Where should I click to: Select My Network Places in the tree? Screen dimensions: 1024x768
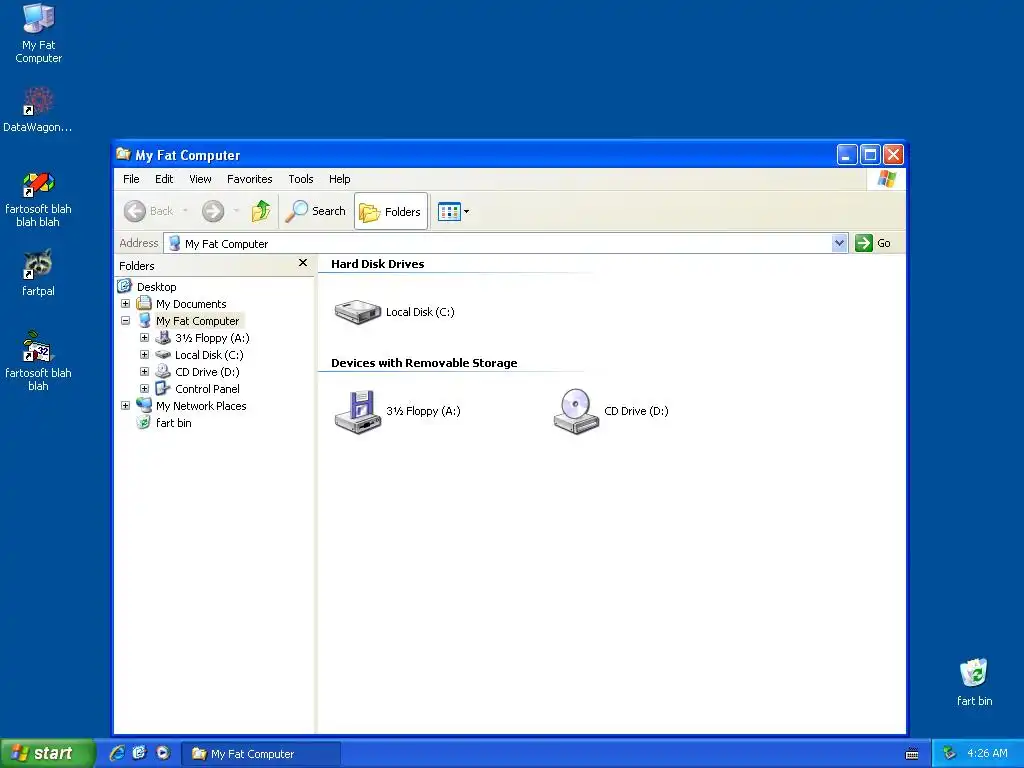[200, 406]
